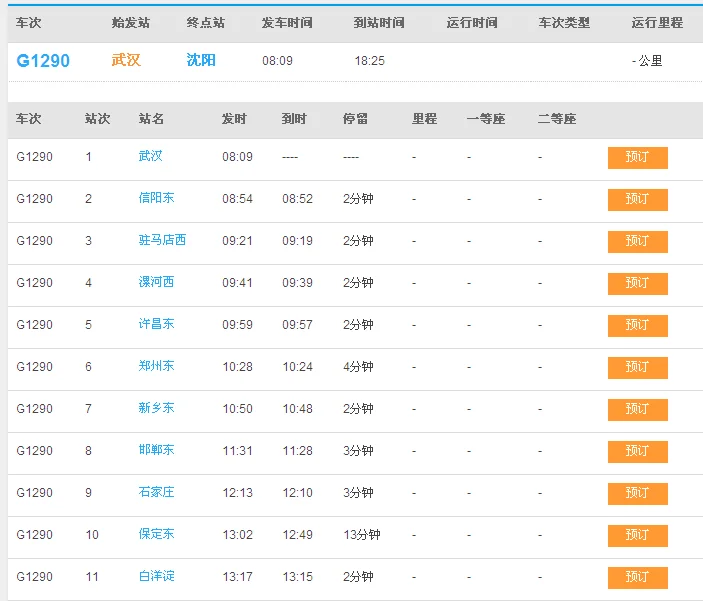
Task: Book ticket for 信阳东 station row
Action: pos(637,199)
